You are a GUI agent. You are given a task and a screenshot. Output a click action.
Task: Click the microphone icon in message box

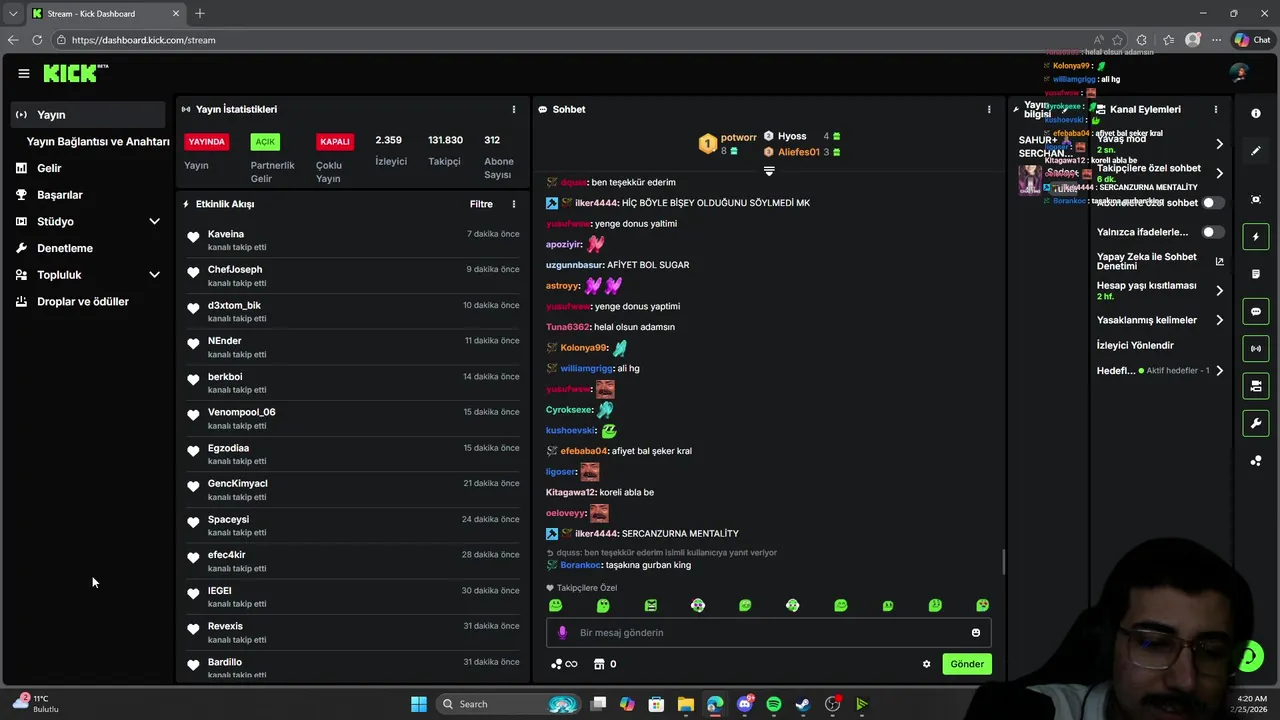(x=562, y=632)
